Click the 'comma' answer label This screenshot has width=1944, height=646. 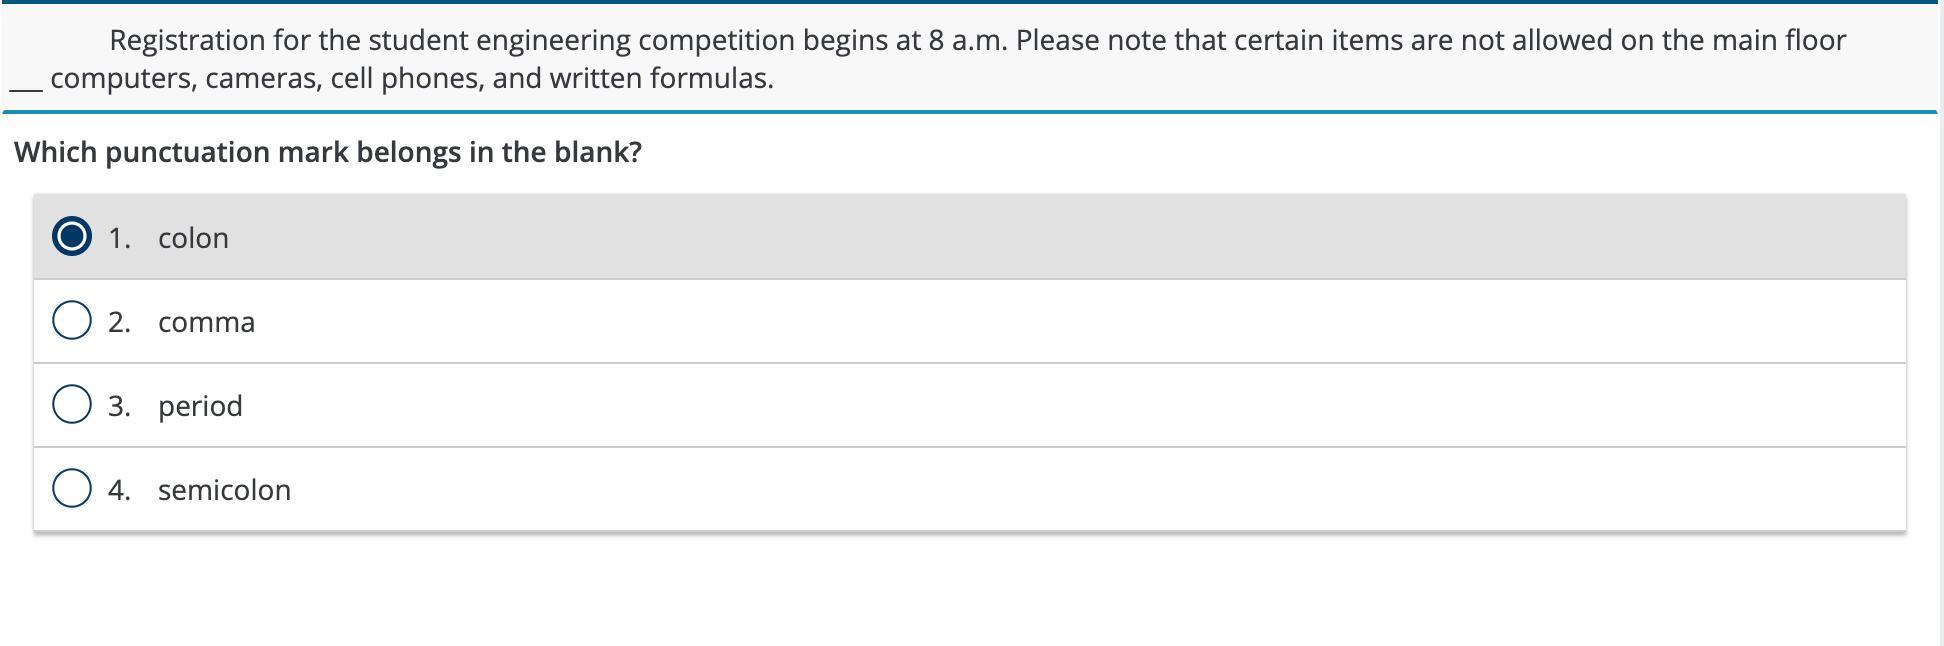[x=206, y=322]
